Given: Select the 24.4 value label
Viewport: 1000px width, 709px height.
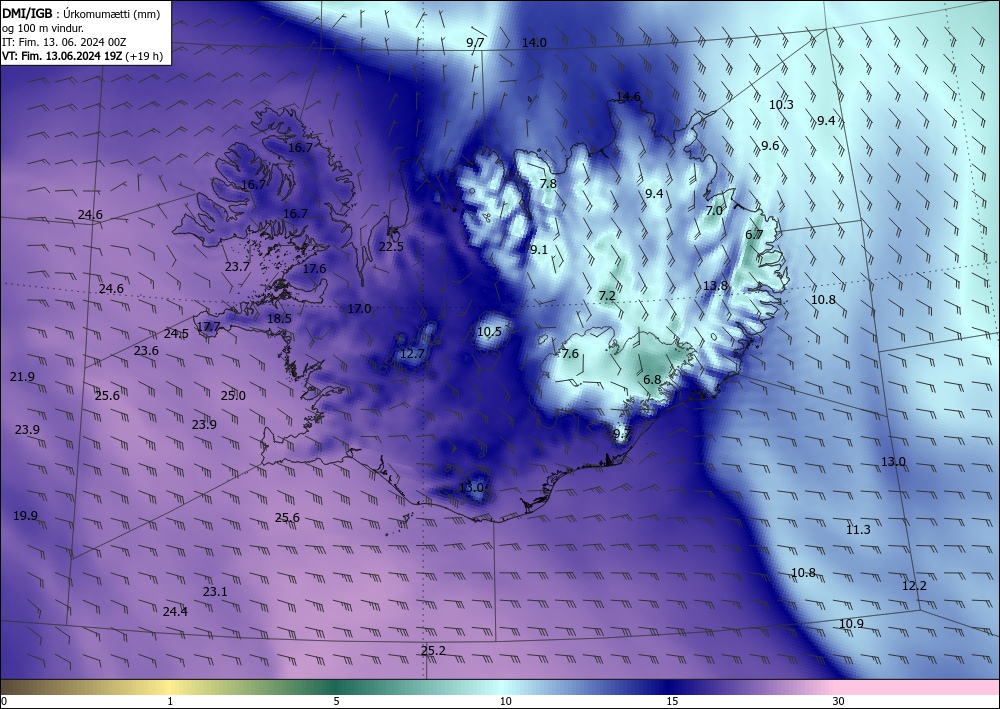Looking at the screenshot, I should point(175,612).
